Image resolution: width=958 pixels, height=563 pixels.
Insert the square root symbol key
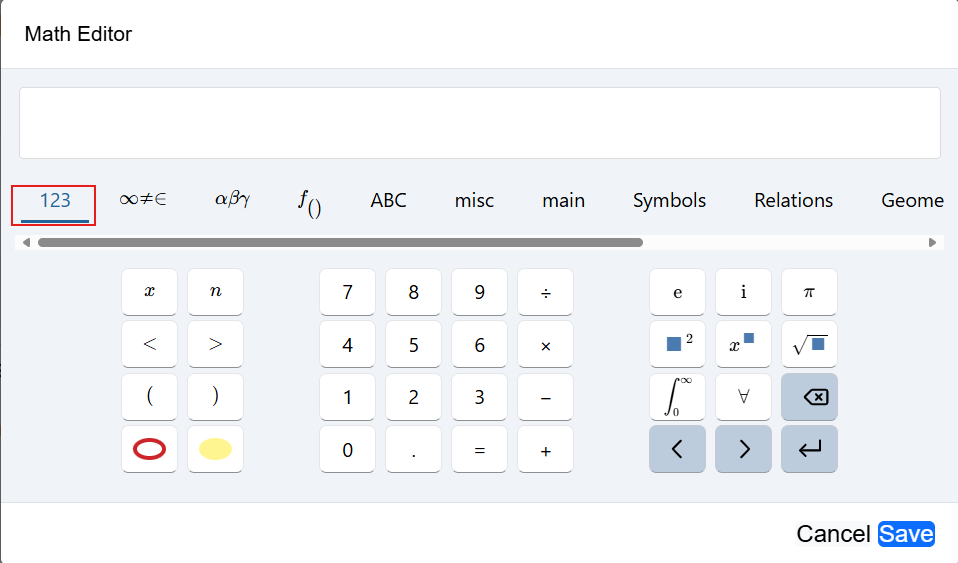coord(809,344)
